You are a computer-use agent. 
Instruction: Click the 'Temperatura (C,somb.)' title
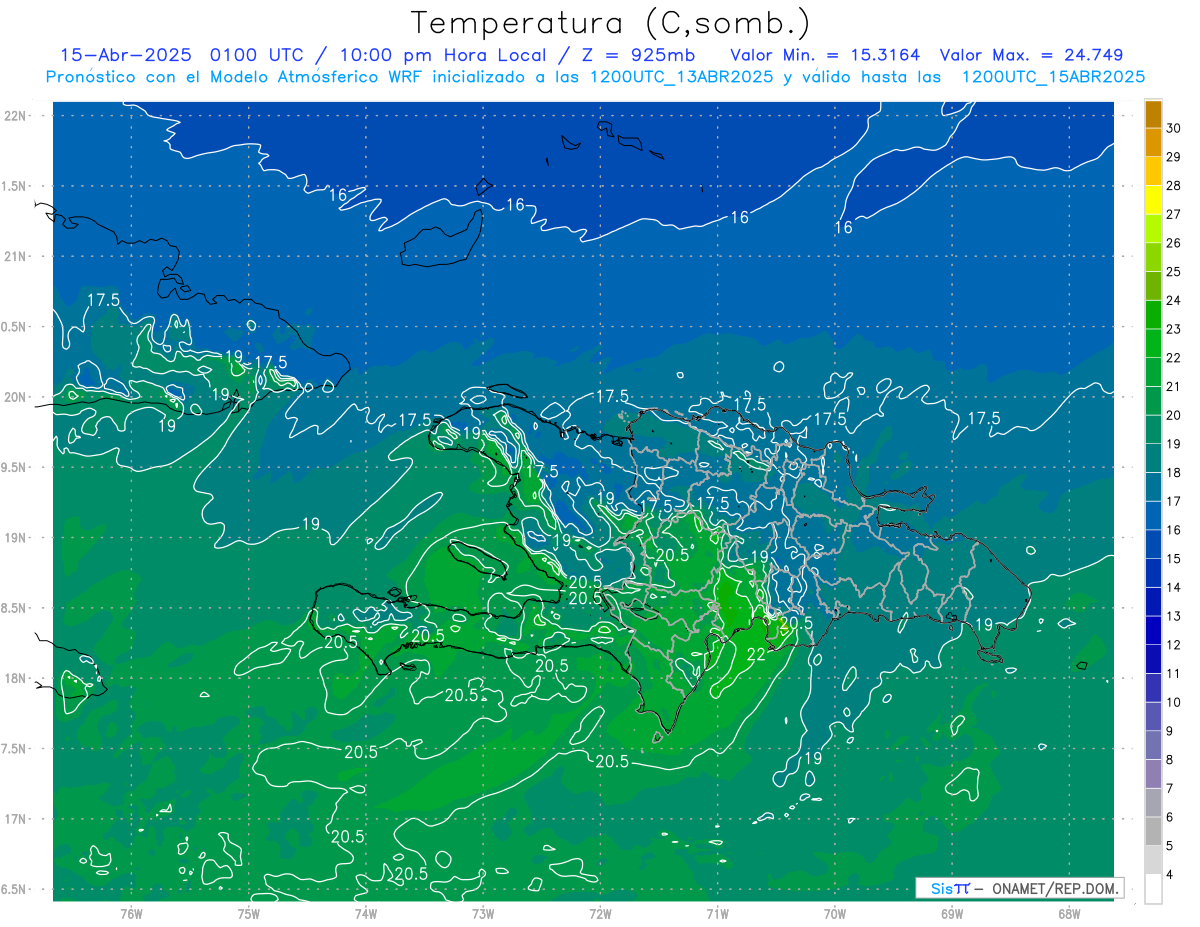pyautogui.click(x=611, y=23)
